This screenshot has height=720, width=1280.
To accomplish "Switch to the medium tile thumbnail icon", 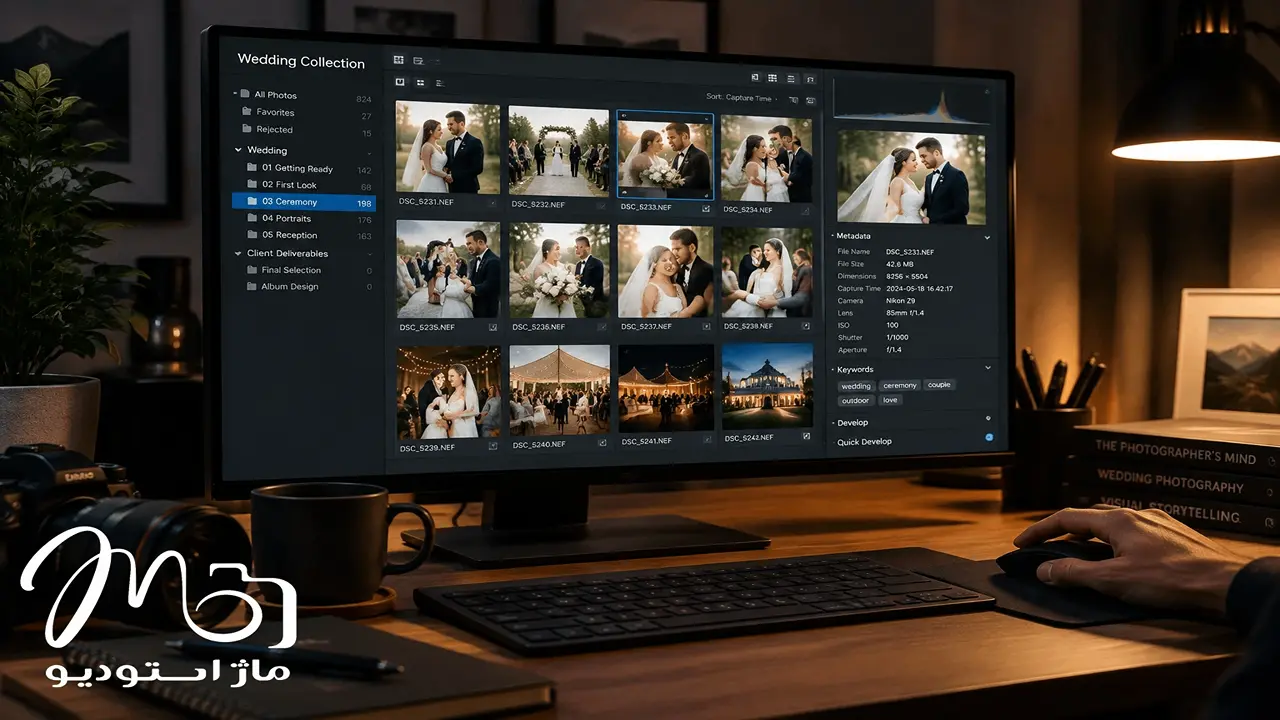I will click(420, 83).
